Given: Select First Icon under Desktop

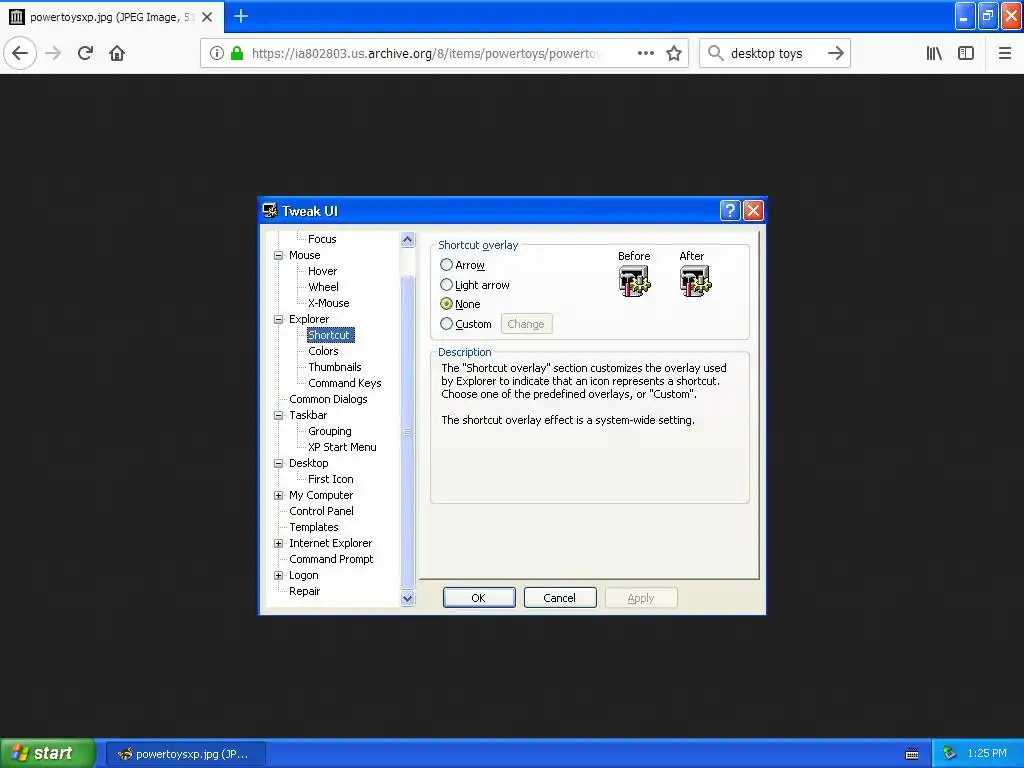Looking at the screenshot, I should 330,479.
